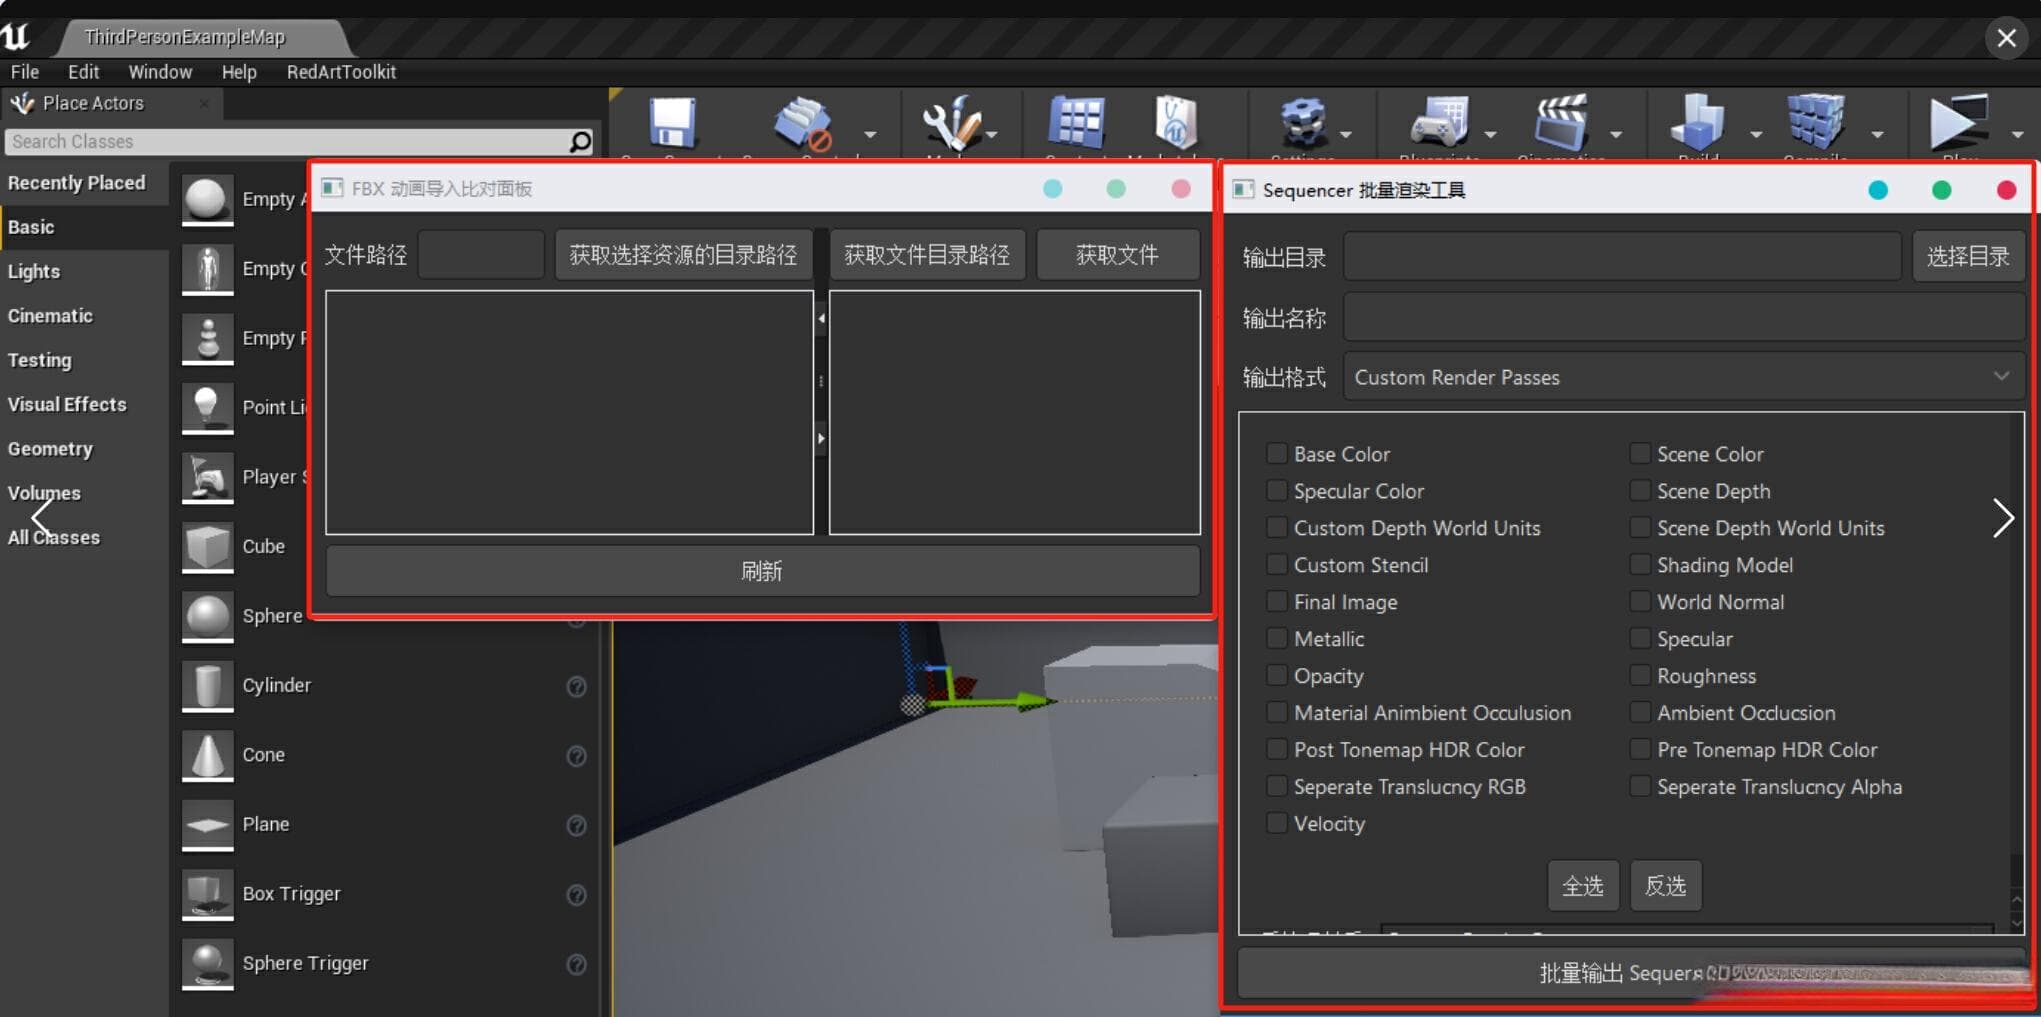The height and width of the screenshot is (1017, 2041).
Task: Click the 全选 select all button
Action: pos(1583,886)
